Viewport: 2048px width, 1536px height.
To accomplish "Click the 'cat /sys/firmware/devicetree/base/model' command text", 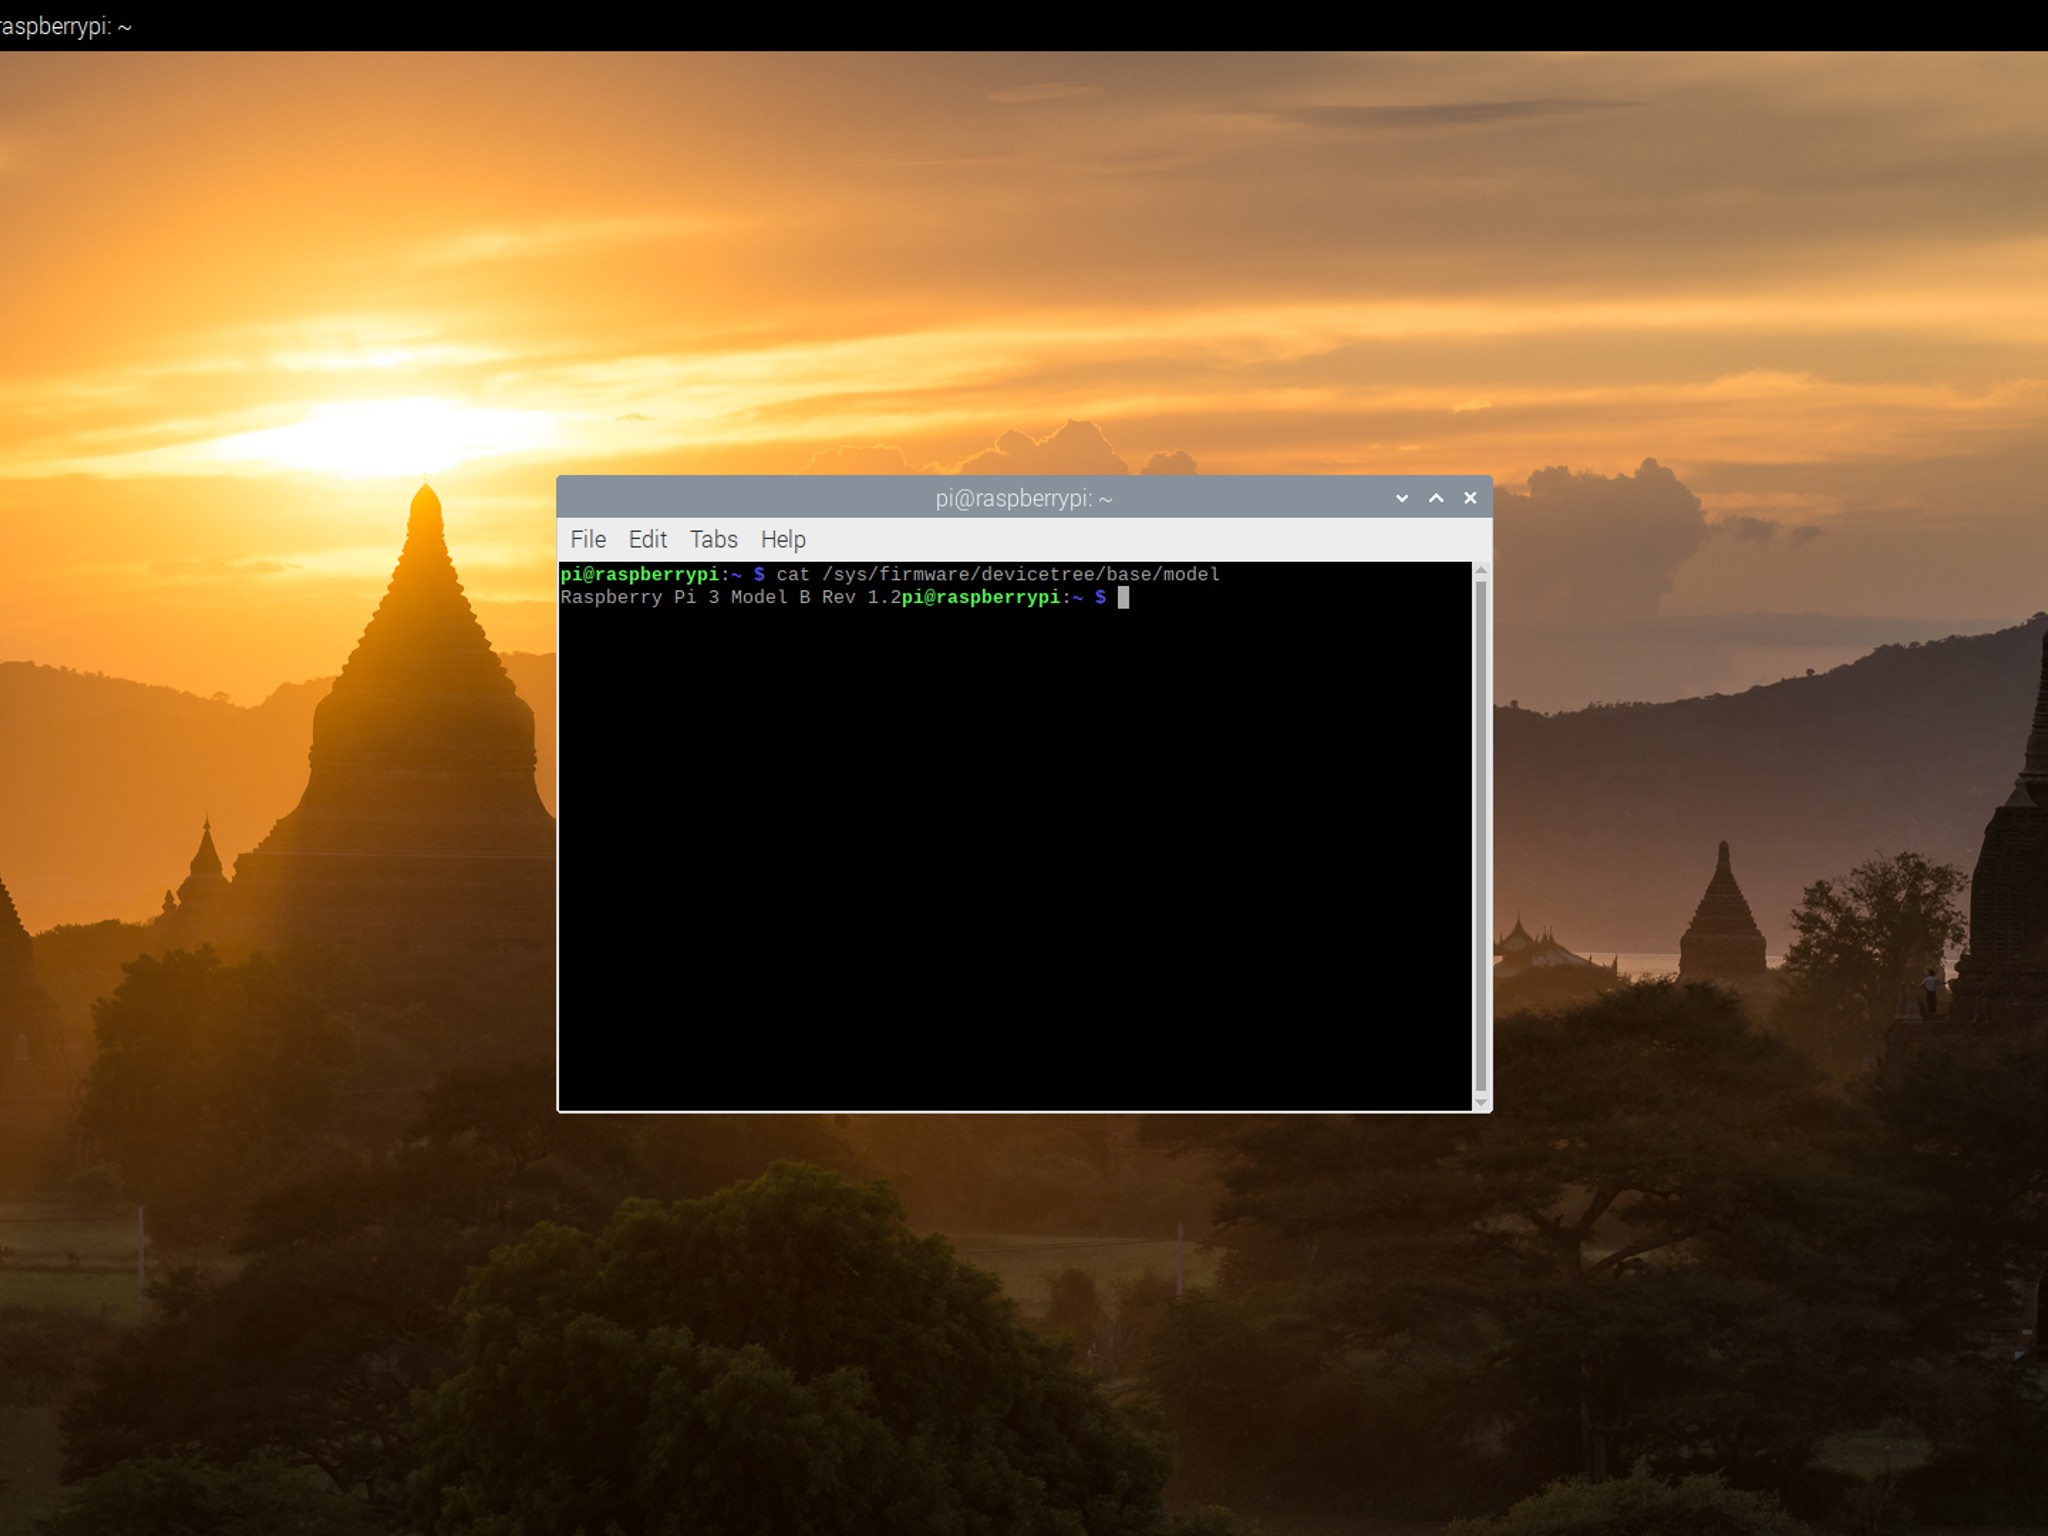I will pos(998,574).
